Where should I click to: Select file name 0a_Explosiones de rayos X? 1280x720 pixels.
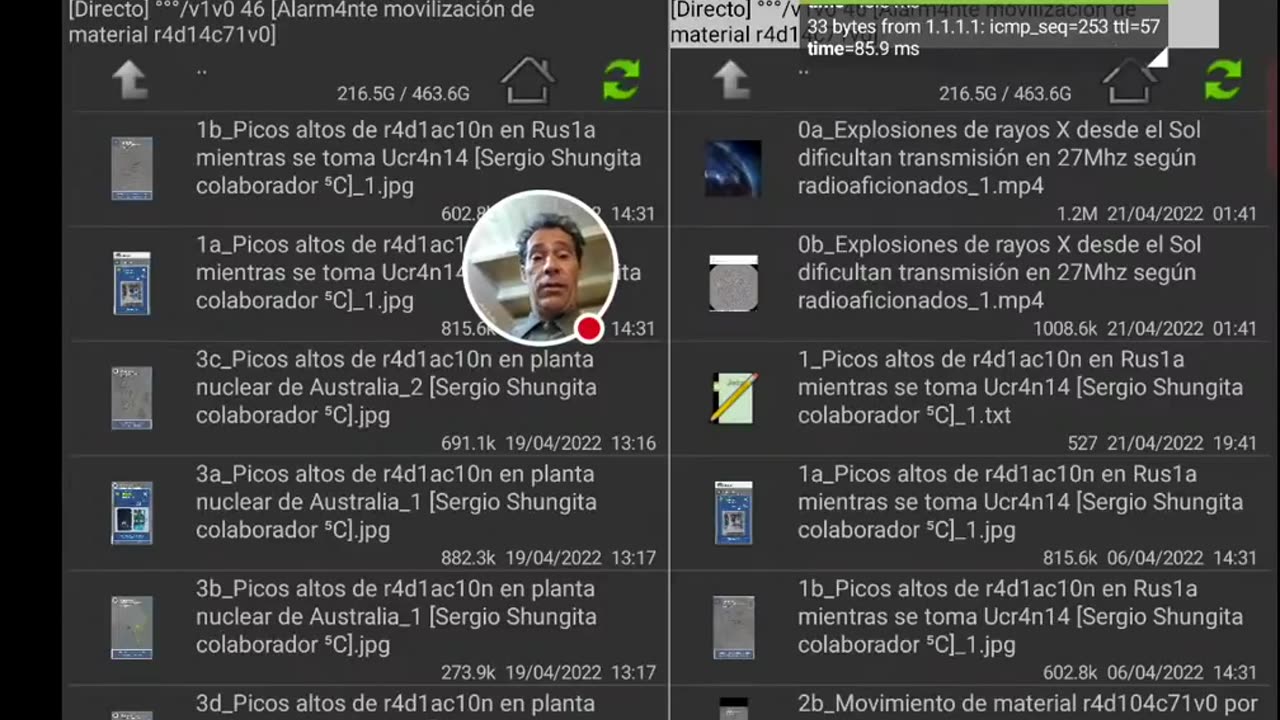[999, 158]
